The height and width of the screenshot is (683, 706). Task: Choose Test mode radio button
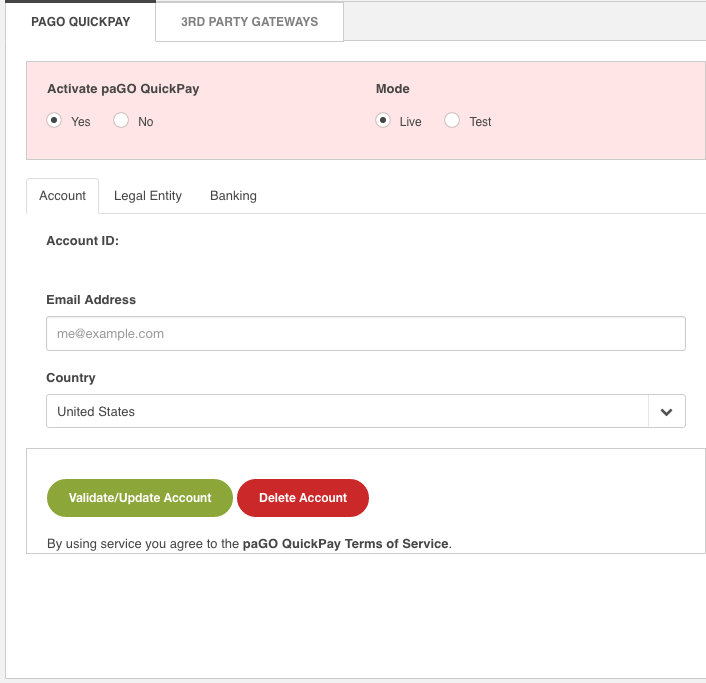(x=452, y=121)
